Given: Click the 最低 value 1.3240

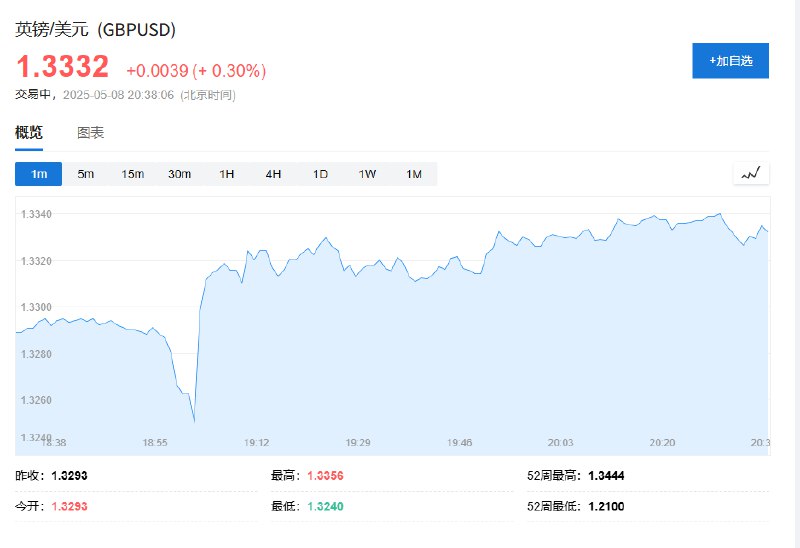Looking at the screenshot, I should point(325,506).
